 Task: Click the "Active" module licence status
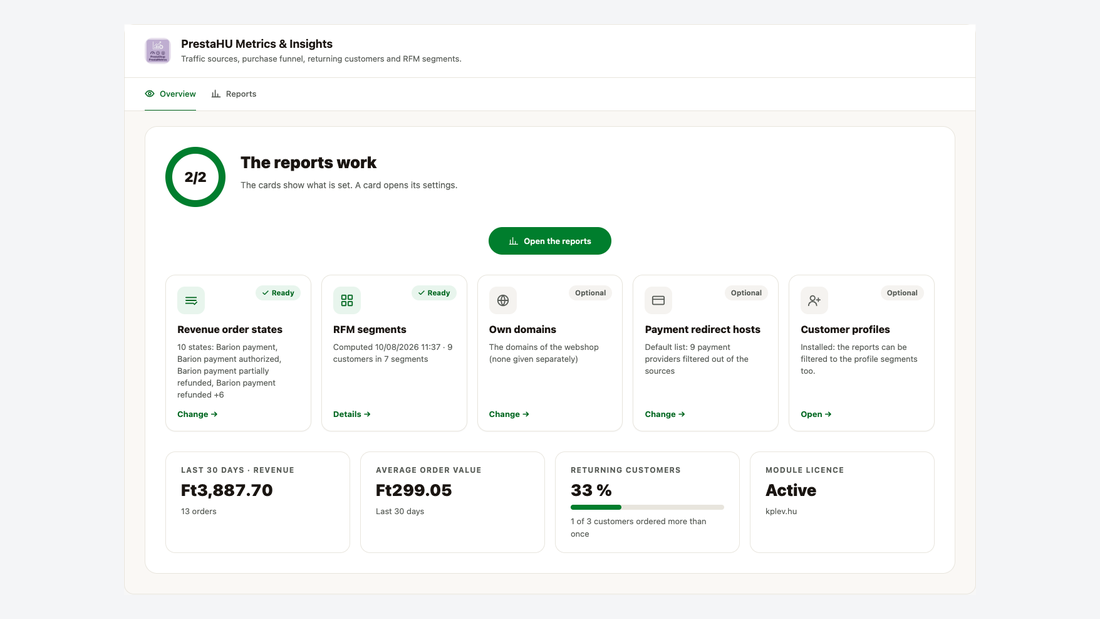point(791,490)
